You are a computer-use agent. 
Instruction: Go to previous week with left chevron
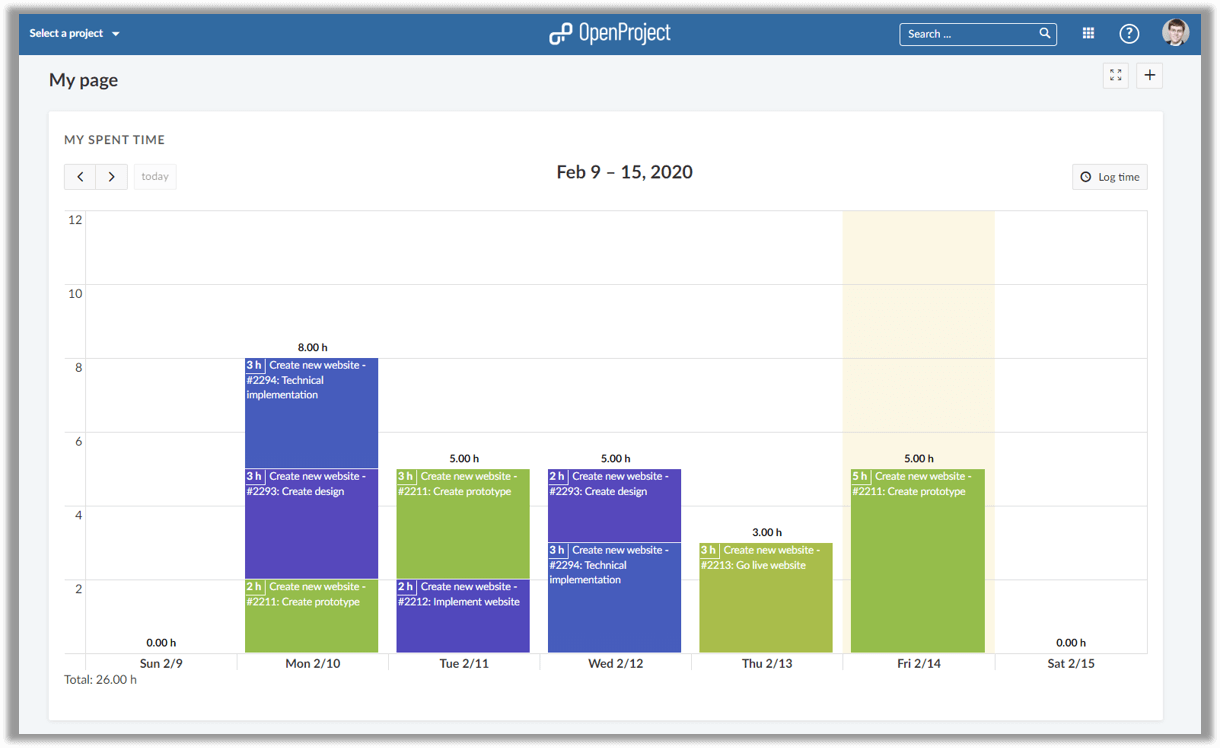(x=80, y=177)
